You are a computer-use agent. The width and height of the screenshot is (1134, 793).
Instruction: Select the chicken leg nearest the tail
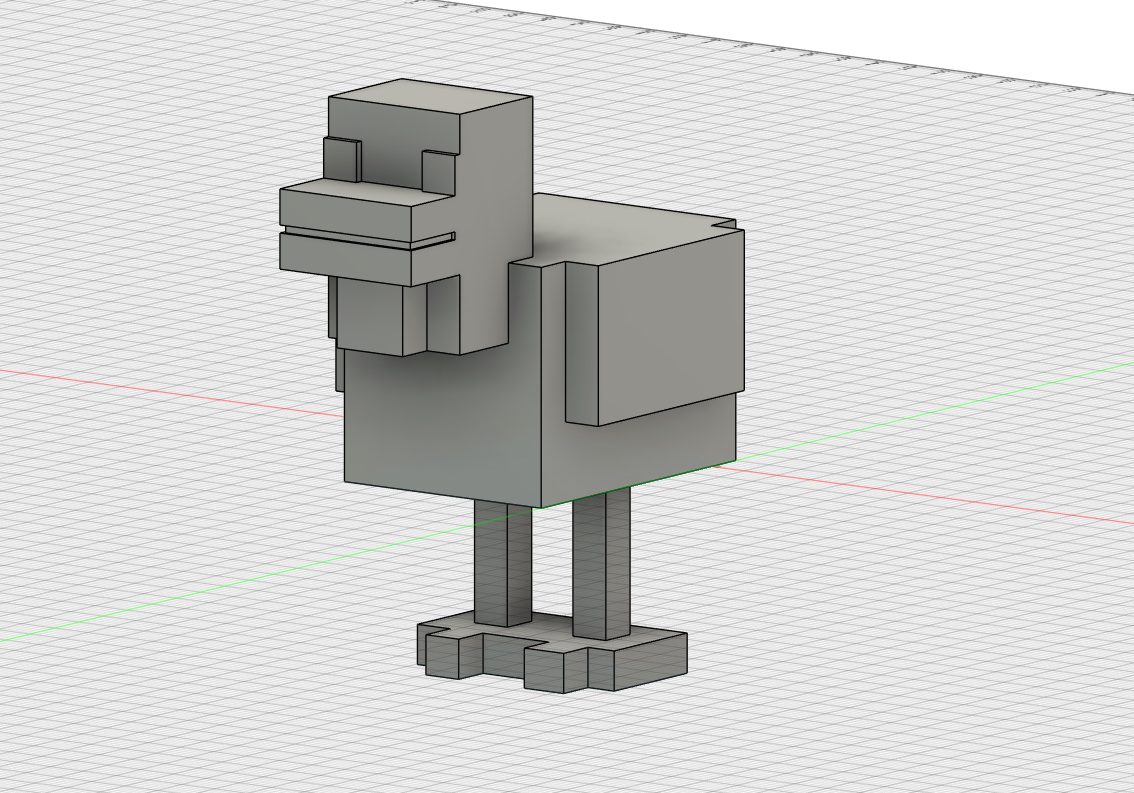[x=601, y=564]
